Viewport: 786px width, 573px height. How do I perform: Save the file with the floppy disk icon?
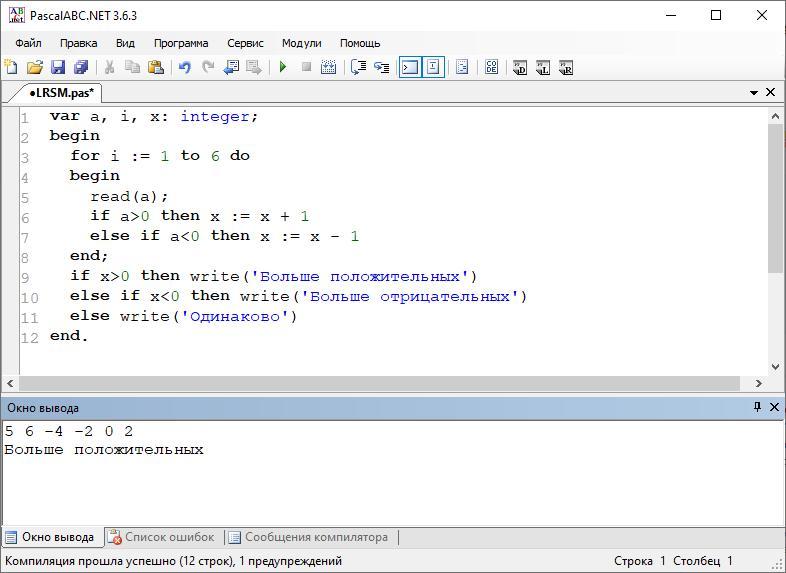point(58,67)
